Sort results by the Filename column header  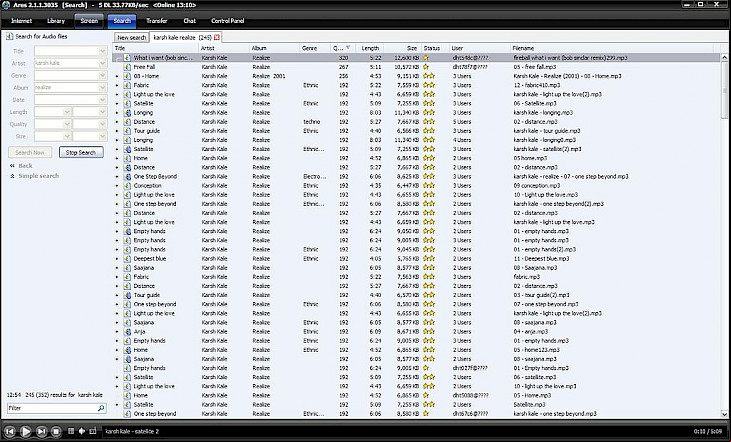(612, 48)
